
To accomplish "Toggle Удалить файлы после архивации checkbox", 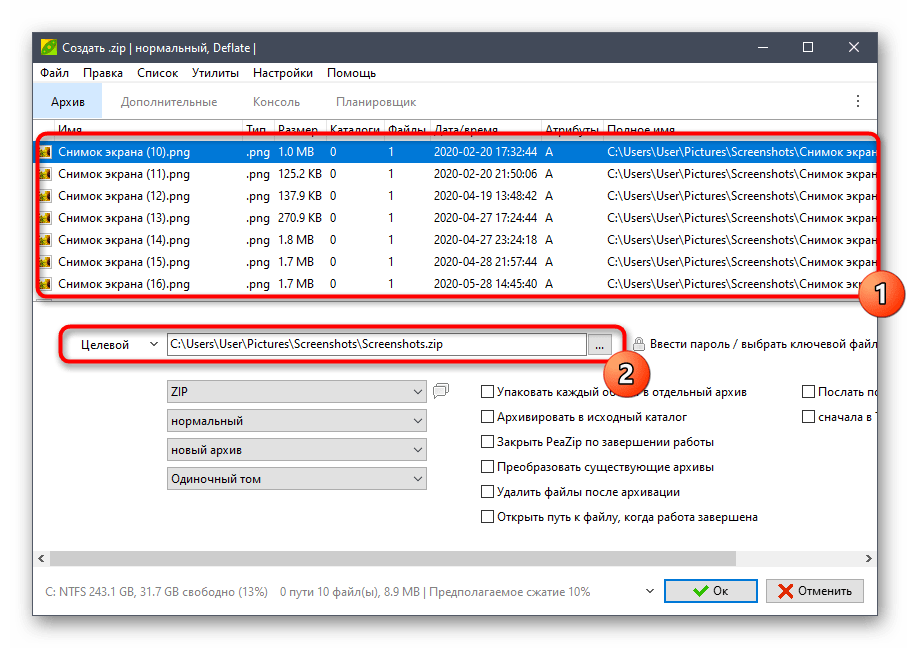I will pos(488,492).
